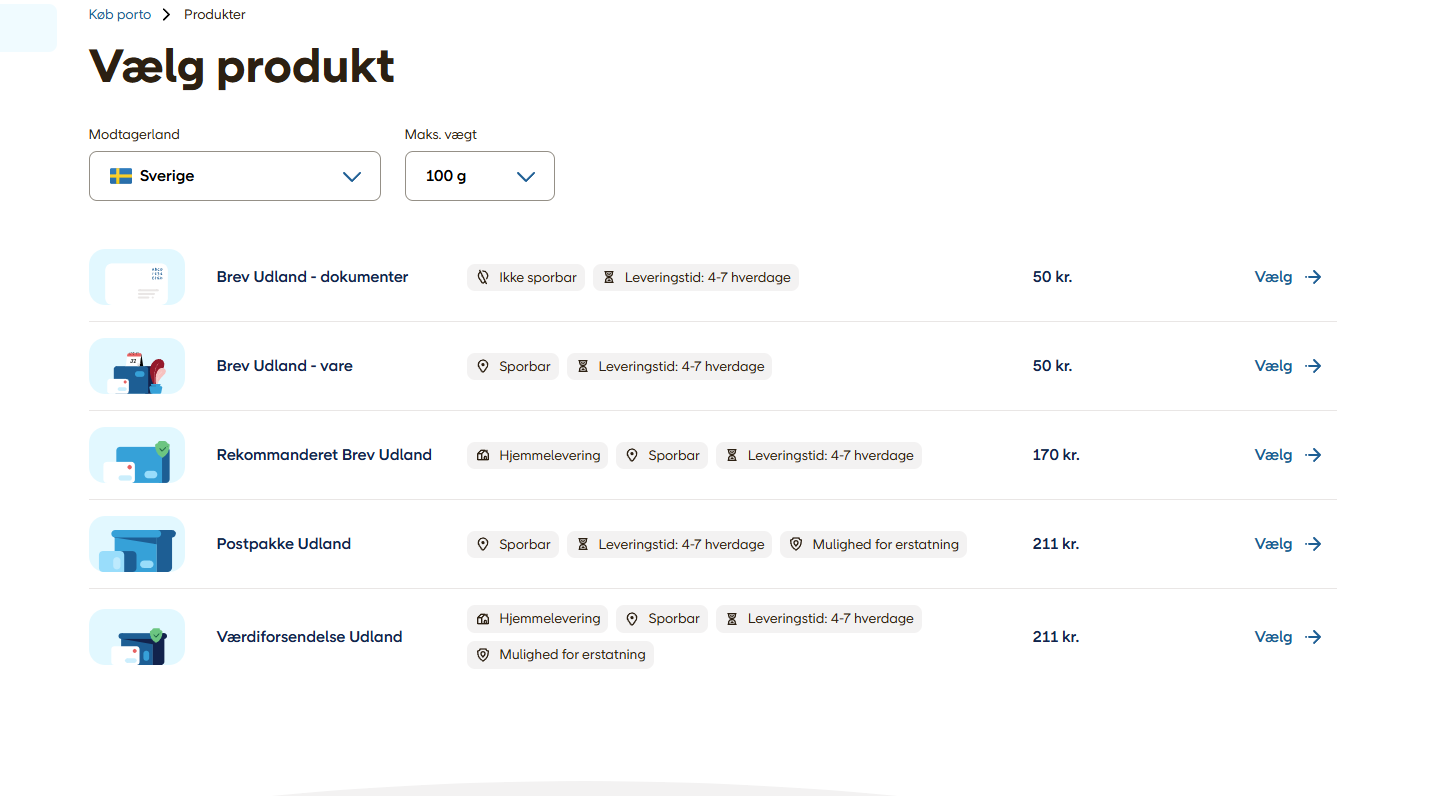Open the Maks. vægt weight dropdown
The height and width of the screenshot is (796, 1433).
click(479, 176)
